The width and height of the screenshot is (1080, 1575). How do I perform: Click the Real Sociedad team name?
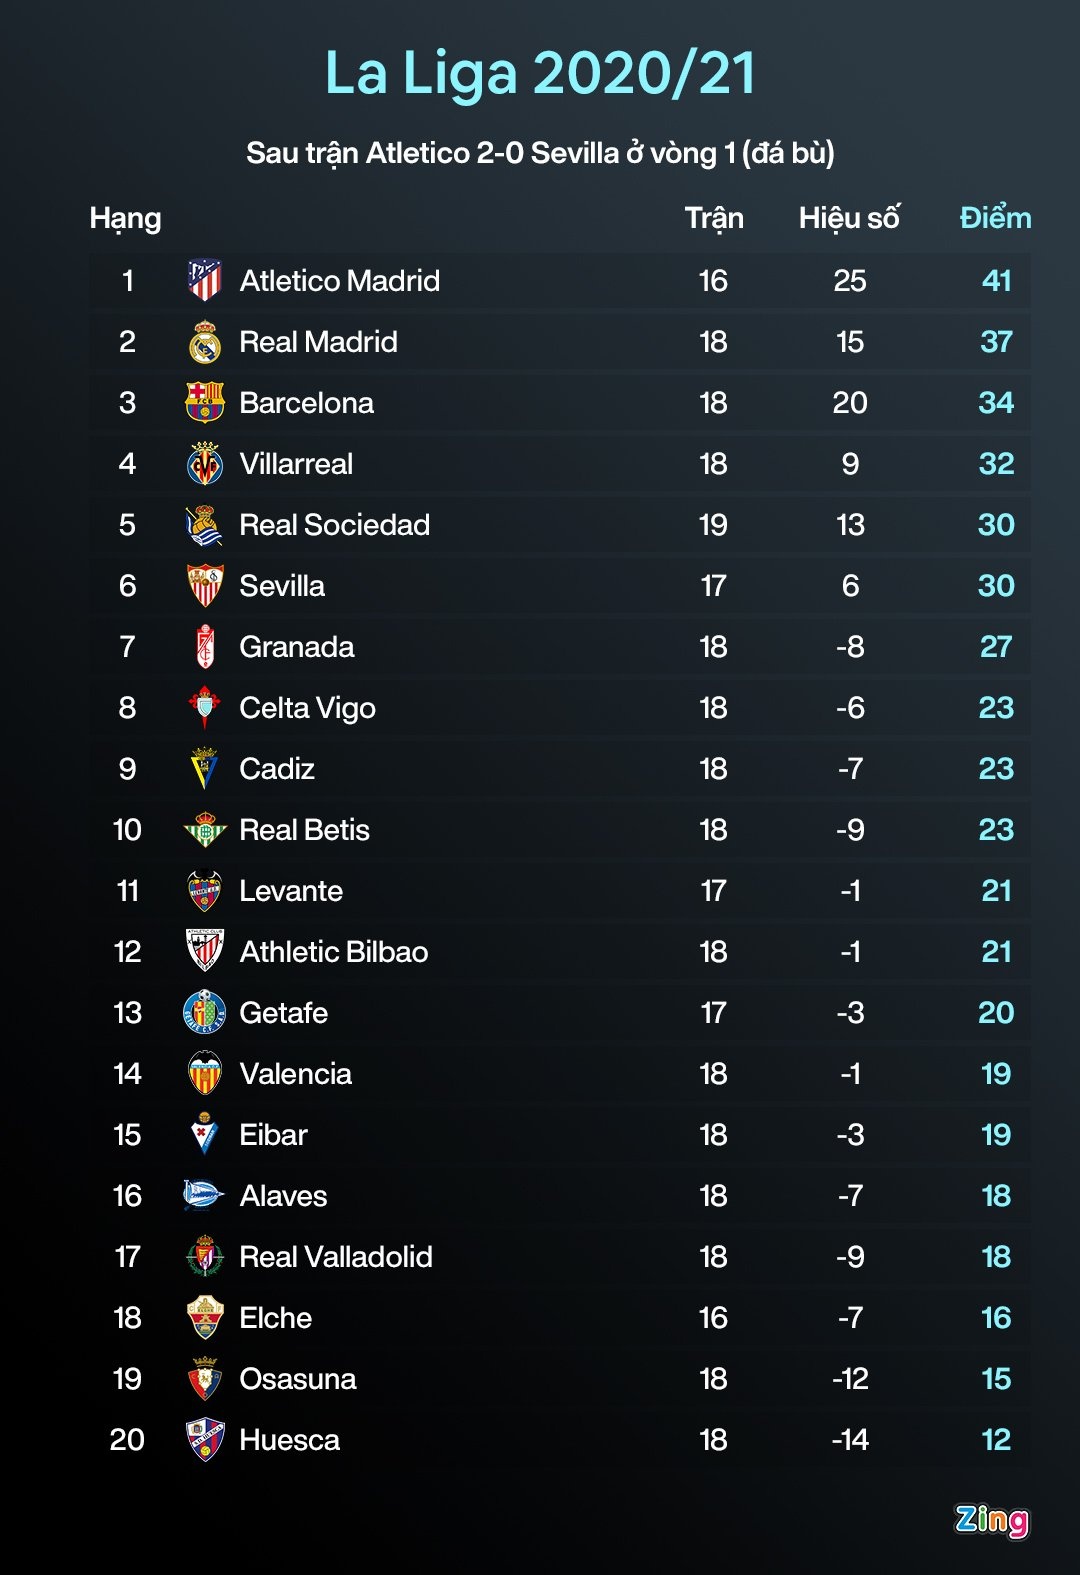(x=334, y=525)
